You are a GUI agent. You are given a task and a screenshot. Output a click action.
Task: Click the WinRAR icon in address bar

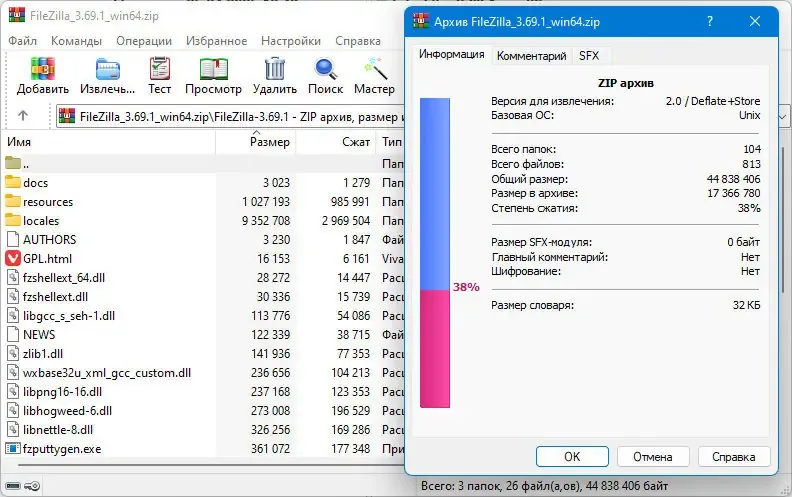pyautogui.click(x=67, y=116)
